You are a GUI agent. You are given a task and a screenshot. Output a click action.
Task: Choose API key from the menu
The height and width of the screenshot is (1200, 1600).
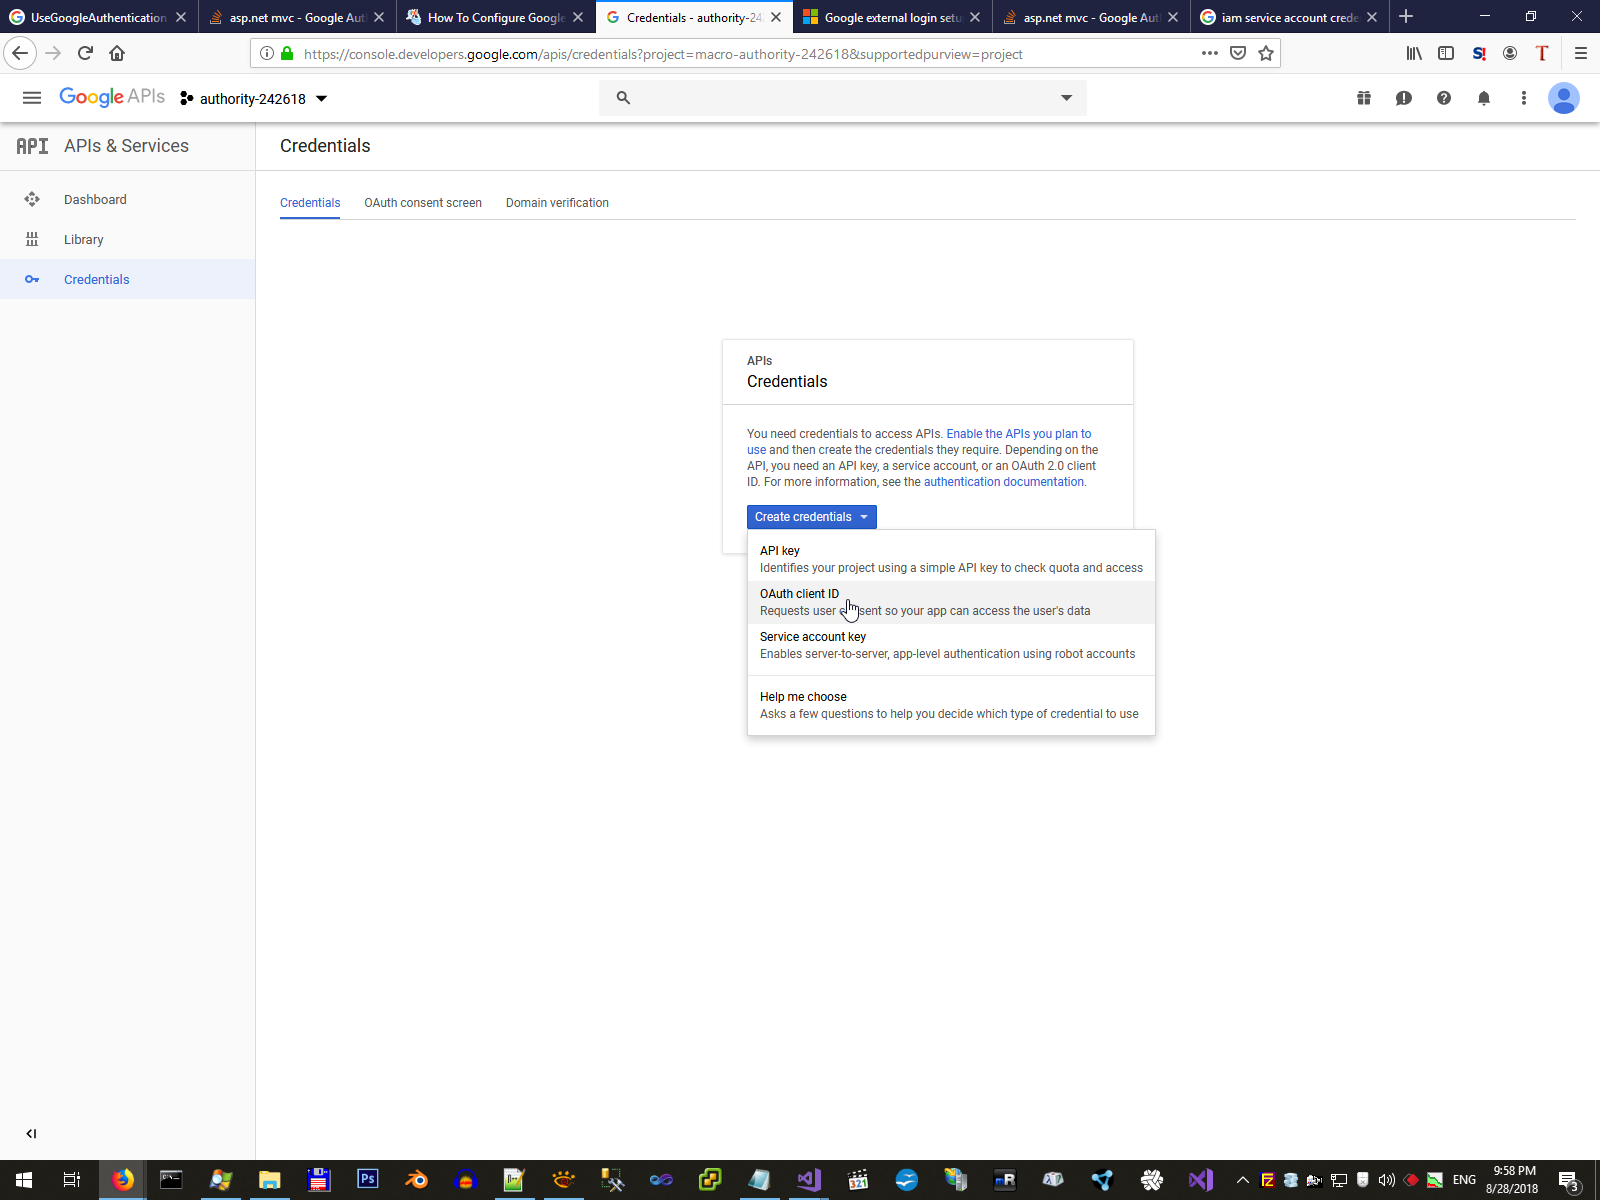pos(951,559)
